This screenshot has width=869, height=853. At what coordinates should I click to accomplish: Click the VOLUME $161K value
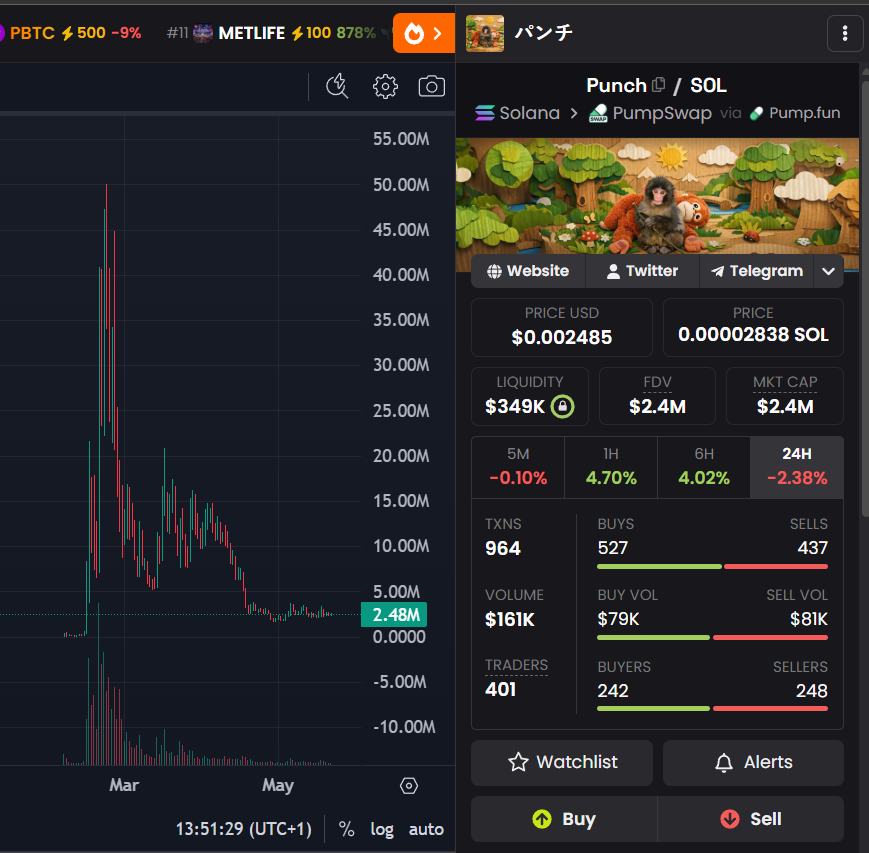point(510,619)
